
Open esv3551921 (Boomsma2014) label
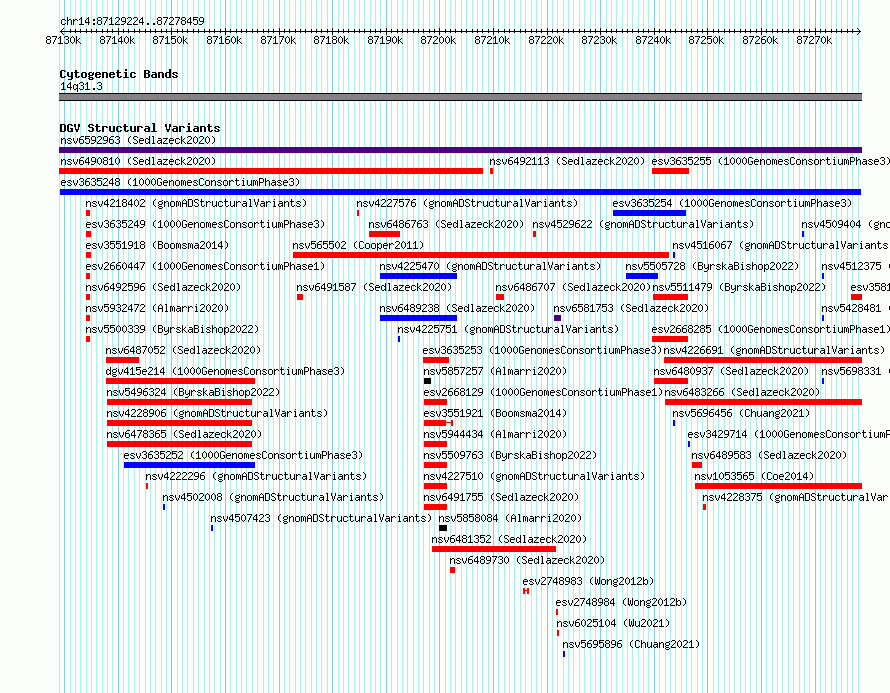pyautogui.click(x=495, y=413)
